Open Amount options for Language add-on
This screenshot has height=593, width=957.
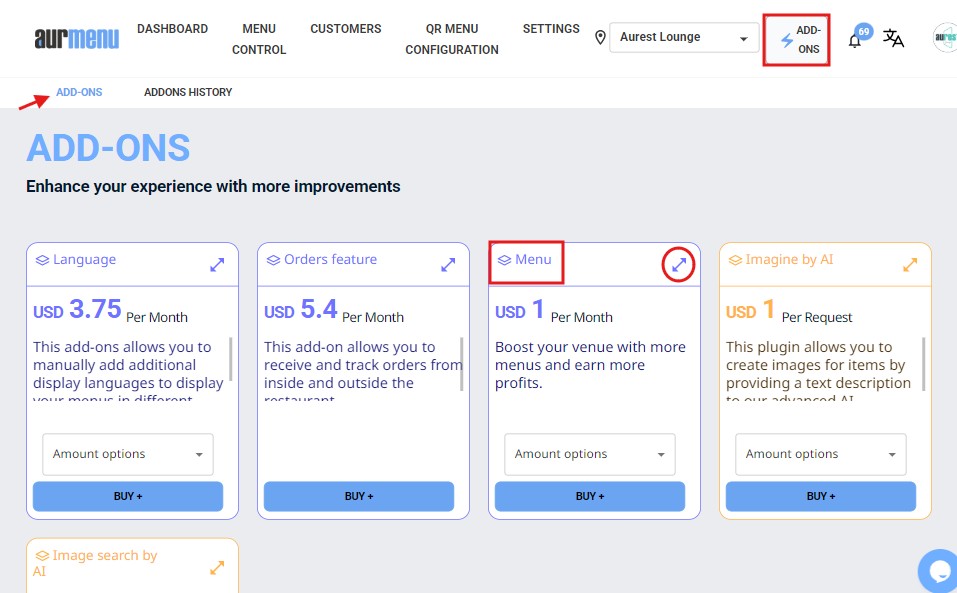pos(128,454)
